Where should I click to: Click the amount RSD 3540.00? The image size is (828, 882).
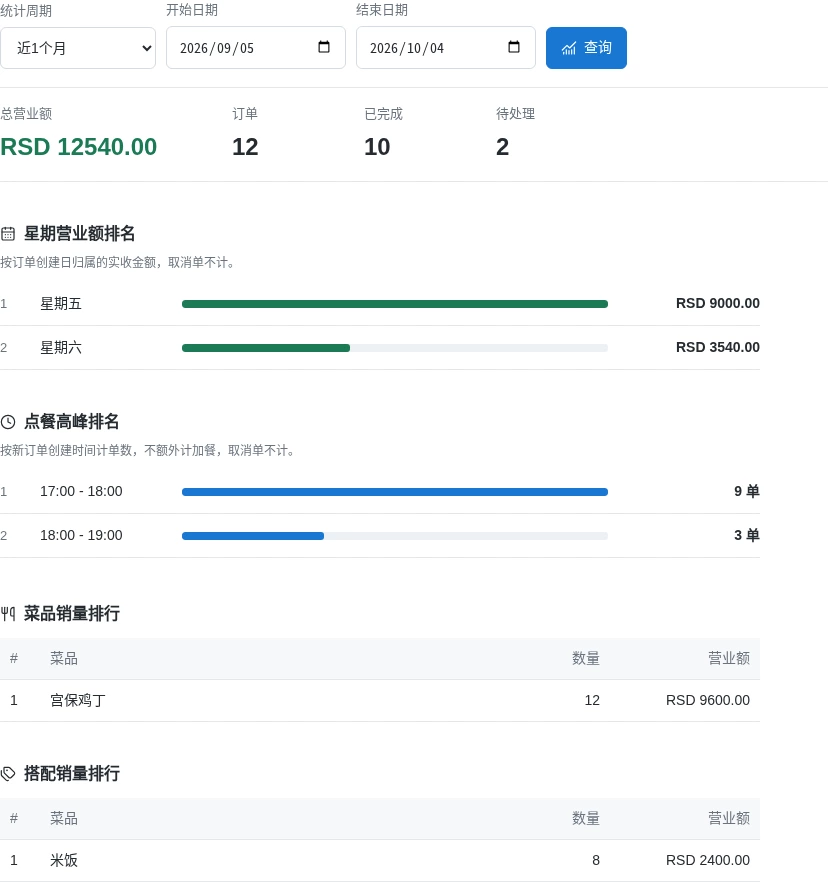[718, 347]
